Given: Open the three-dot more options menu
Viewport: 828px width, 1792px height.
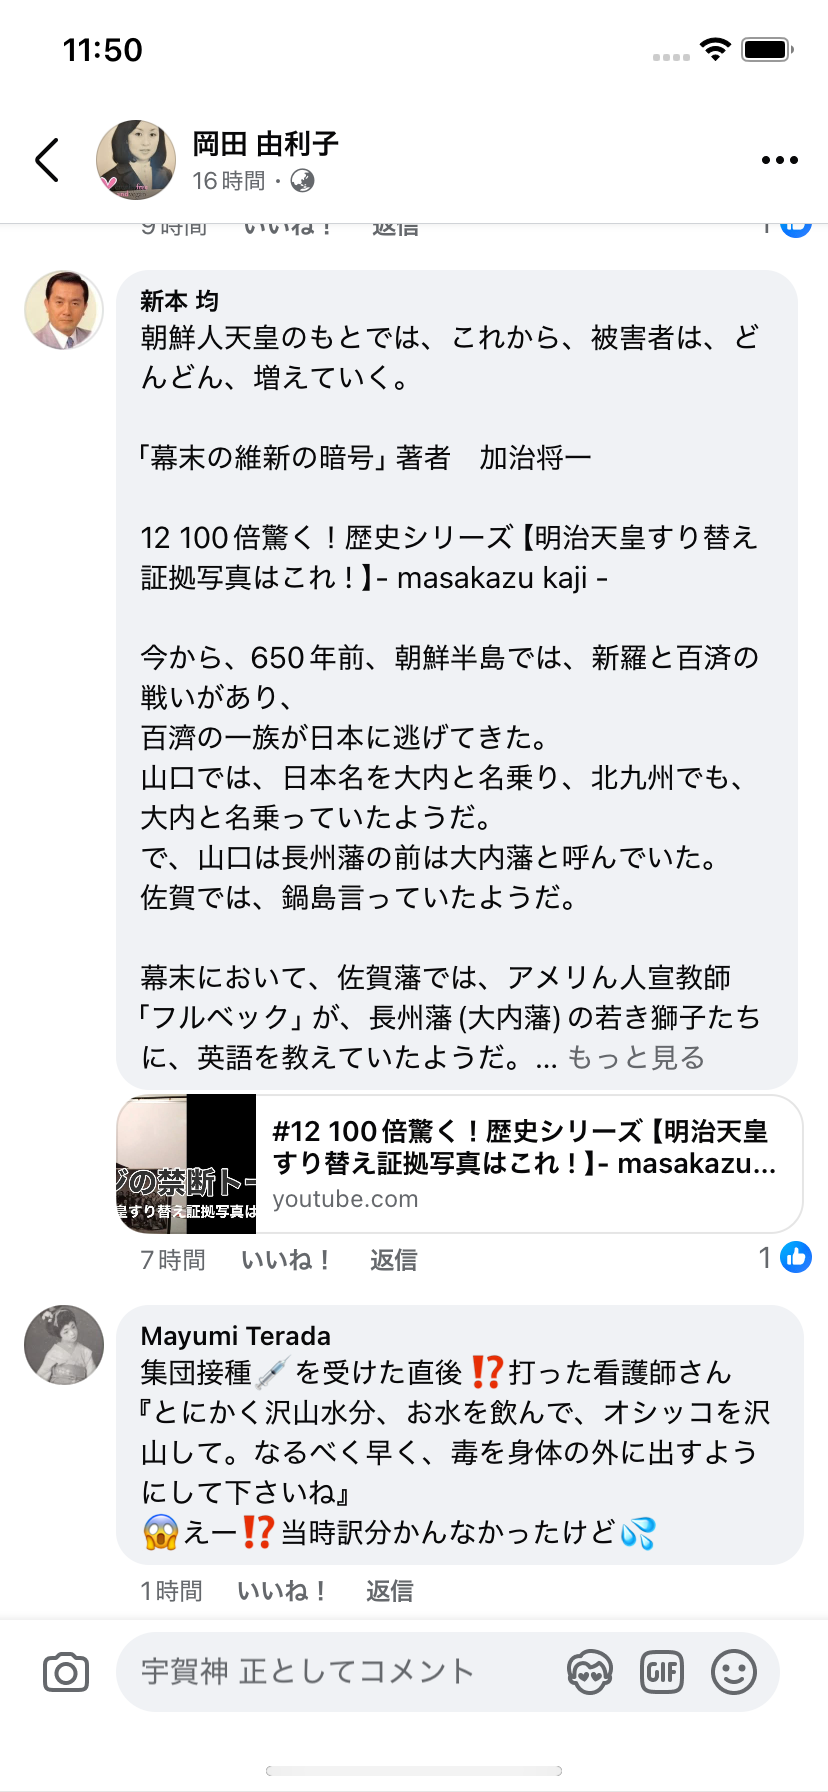Looking at the screenshot, I should click(779, 160).
